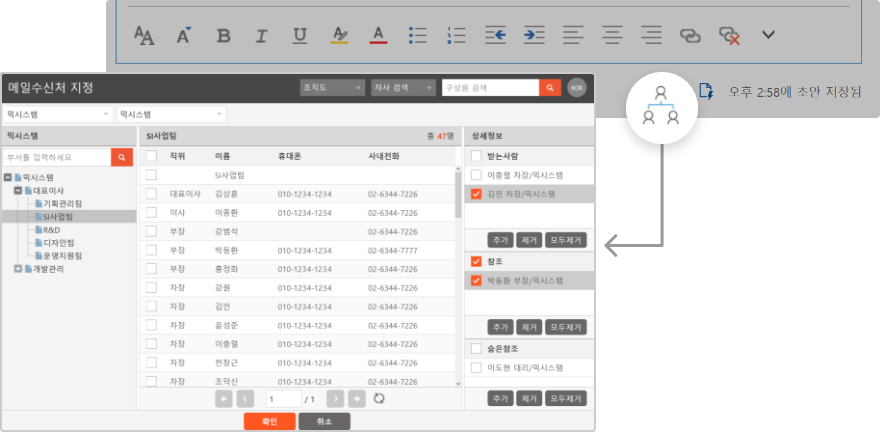Insert a hyperlink
This screenshot has height=432, width=880.
tap(690, 36)
